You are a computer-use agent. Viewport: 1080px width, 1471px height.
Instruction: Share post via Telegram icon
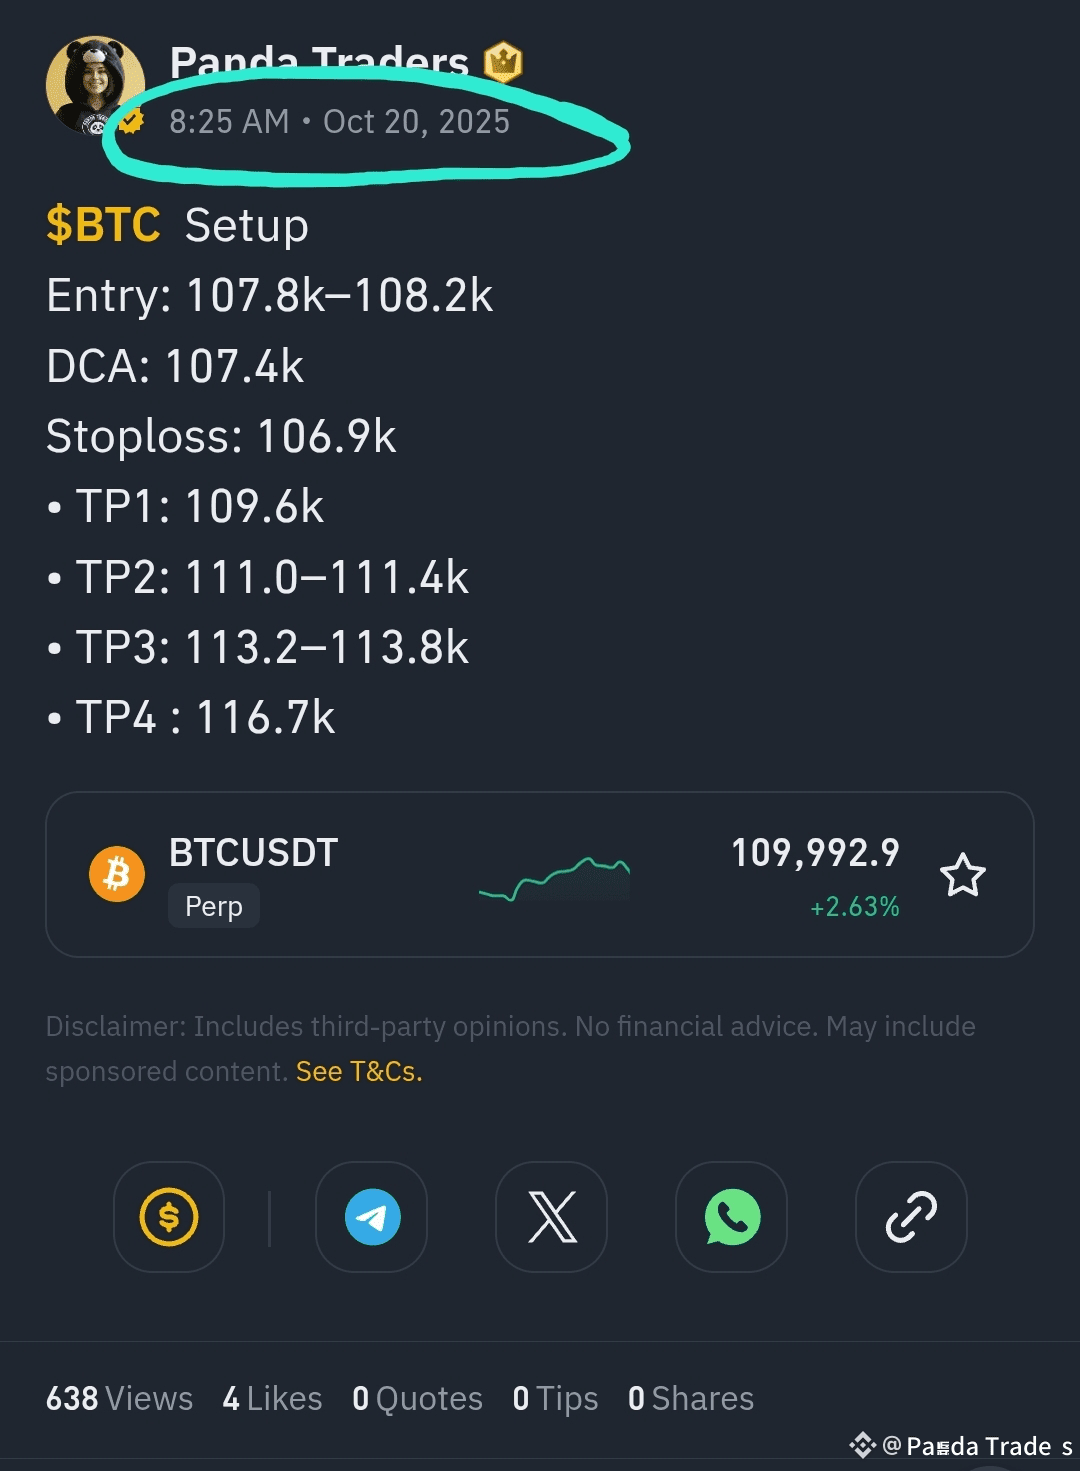(x=372, y=1217)
